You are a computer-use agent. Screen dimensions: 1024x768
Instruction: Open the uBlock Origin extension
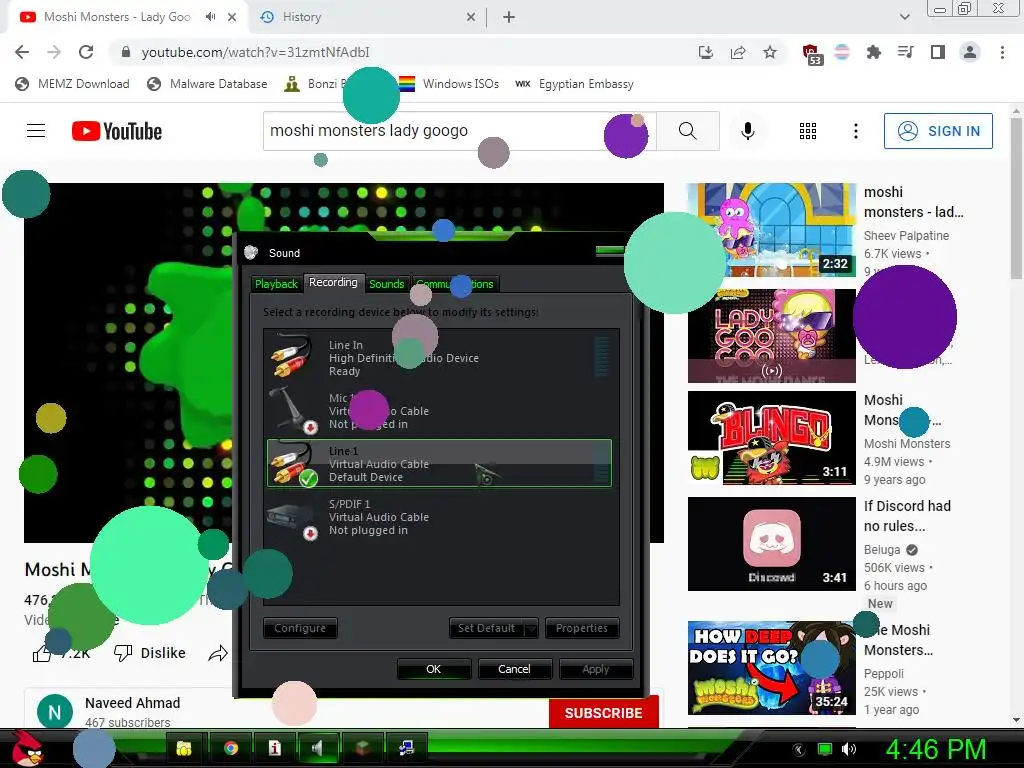pyautogui.click(x=810, y=54)
